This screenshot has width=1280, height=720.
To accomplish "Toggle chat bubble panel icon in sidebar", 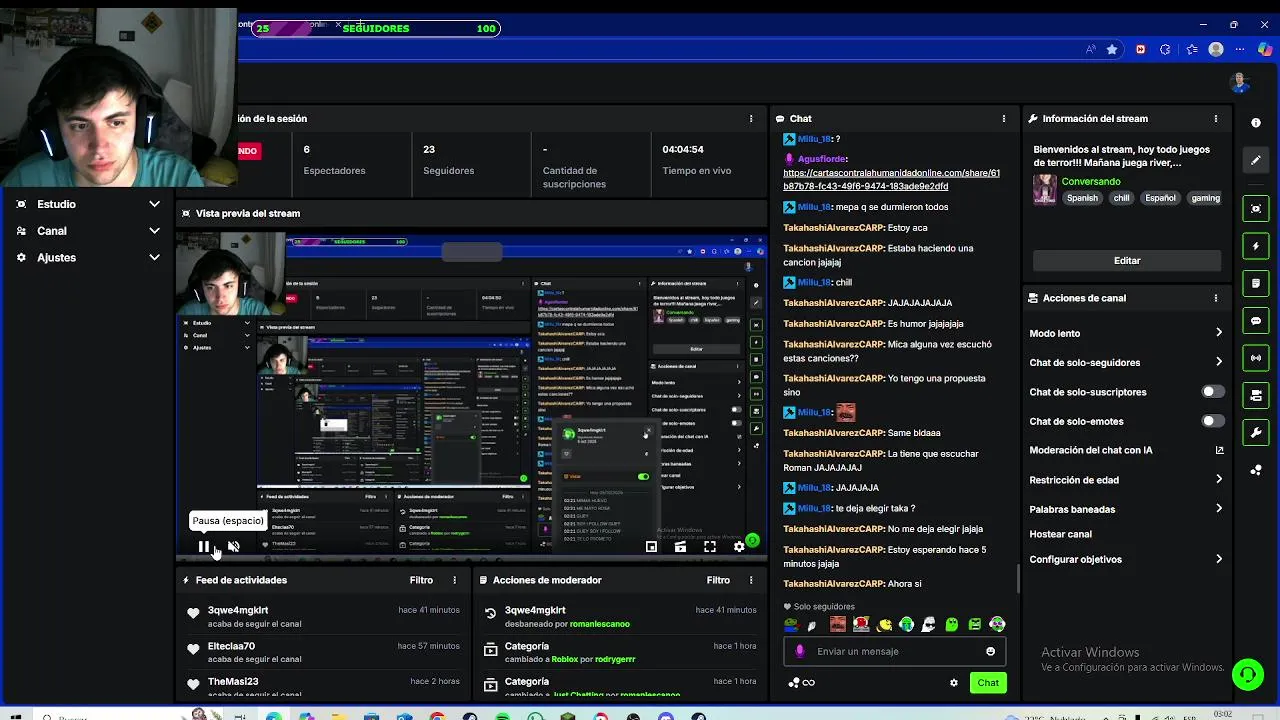I will pyautogui.click(x=1256, y=321).
